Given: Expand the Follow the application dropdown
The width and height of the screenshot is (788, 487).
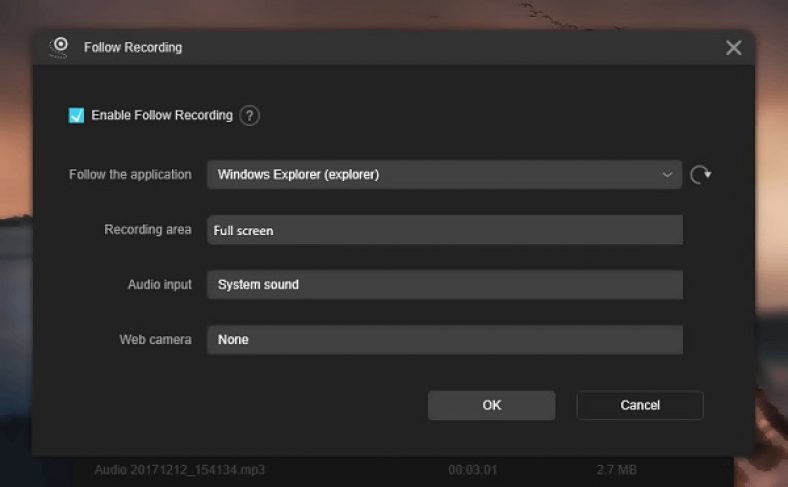Looking at the screenshot, I should pos(444,174).
